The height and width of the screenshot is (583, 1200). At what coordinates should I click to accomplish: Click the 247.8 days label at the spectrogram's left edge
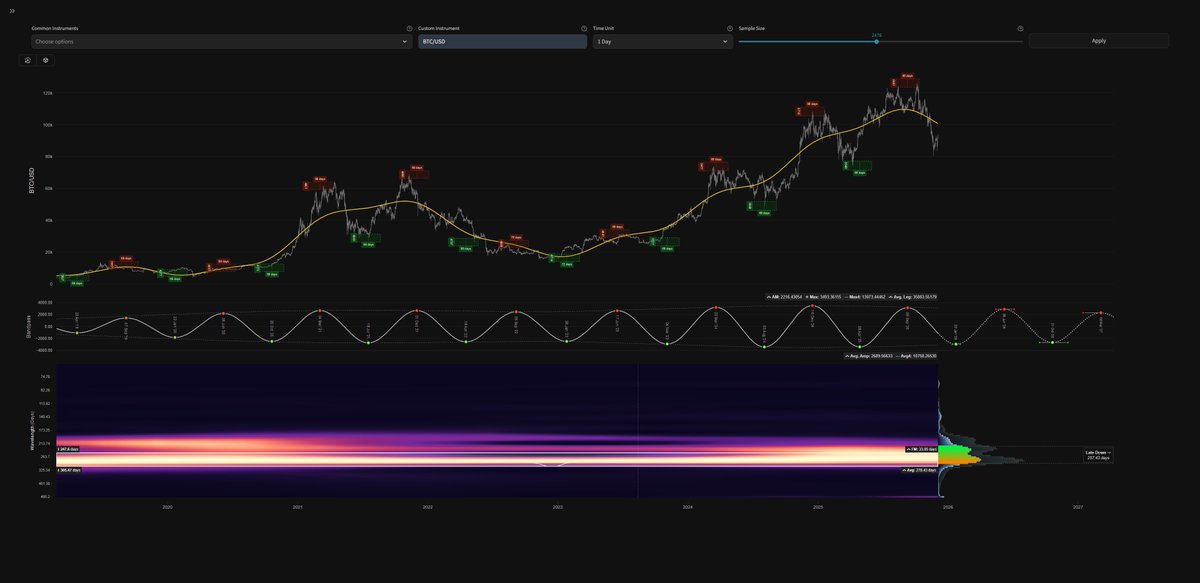pos(69,449)
